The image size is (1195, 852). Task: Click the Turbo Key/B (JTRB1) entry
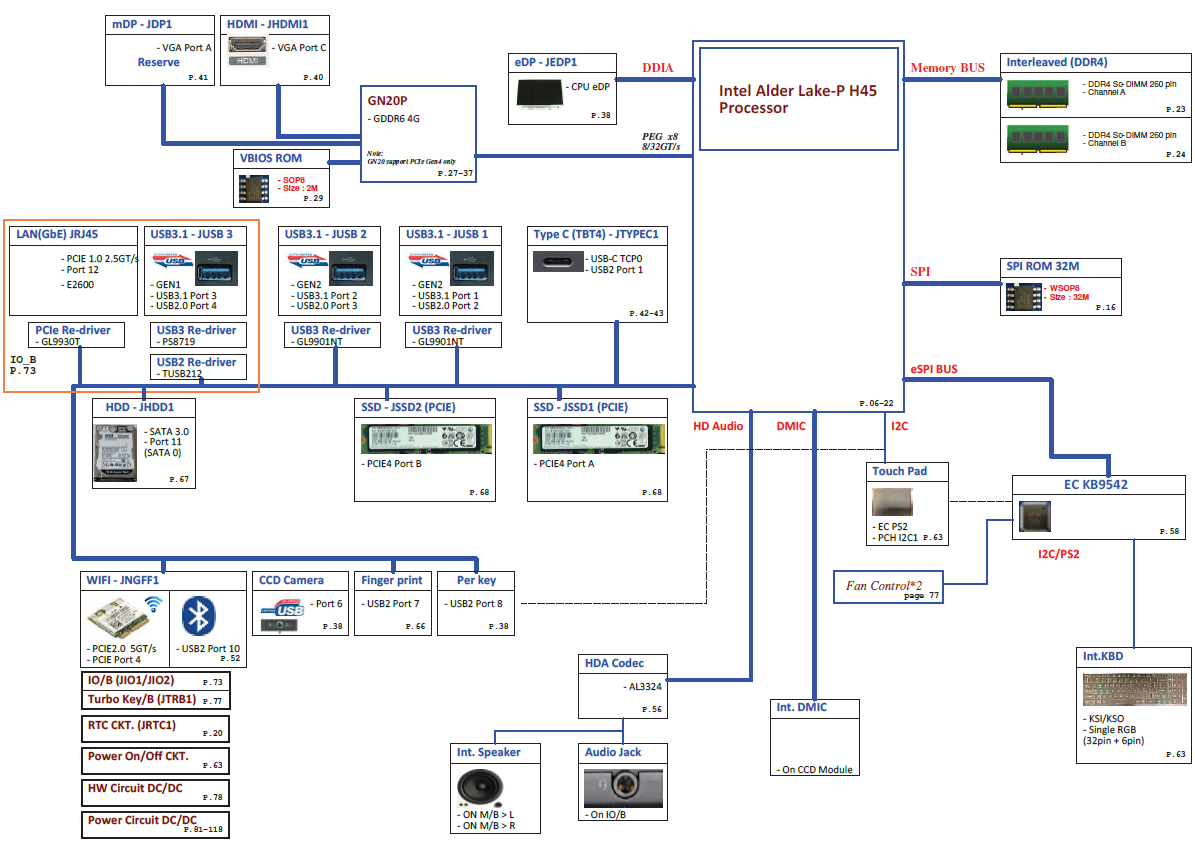coord(155,700)
